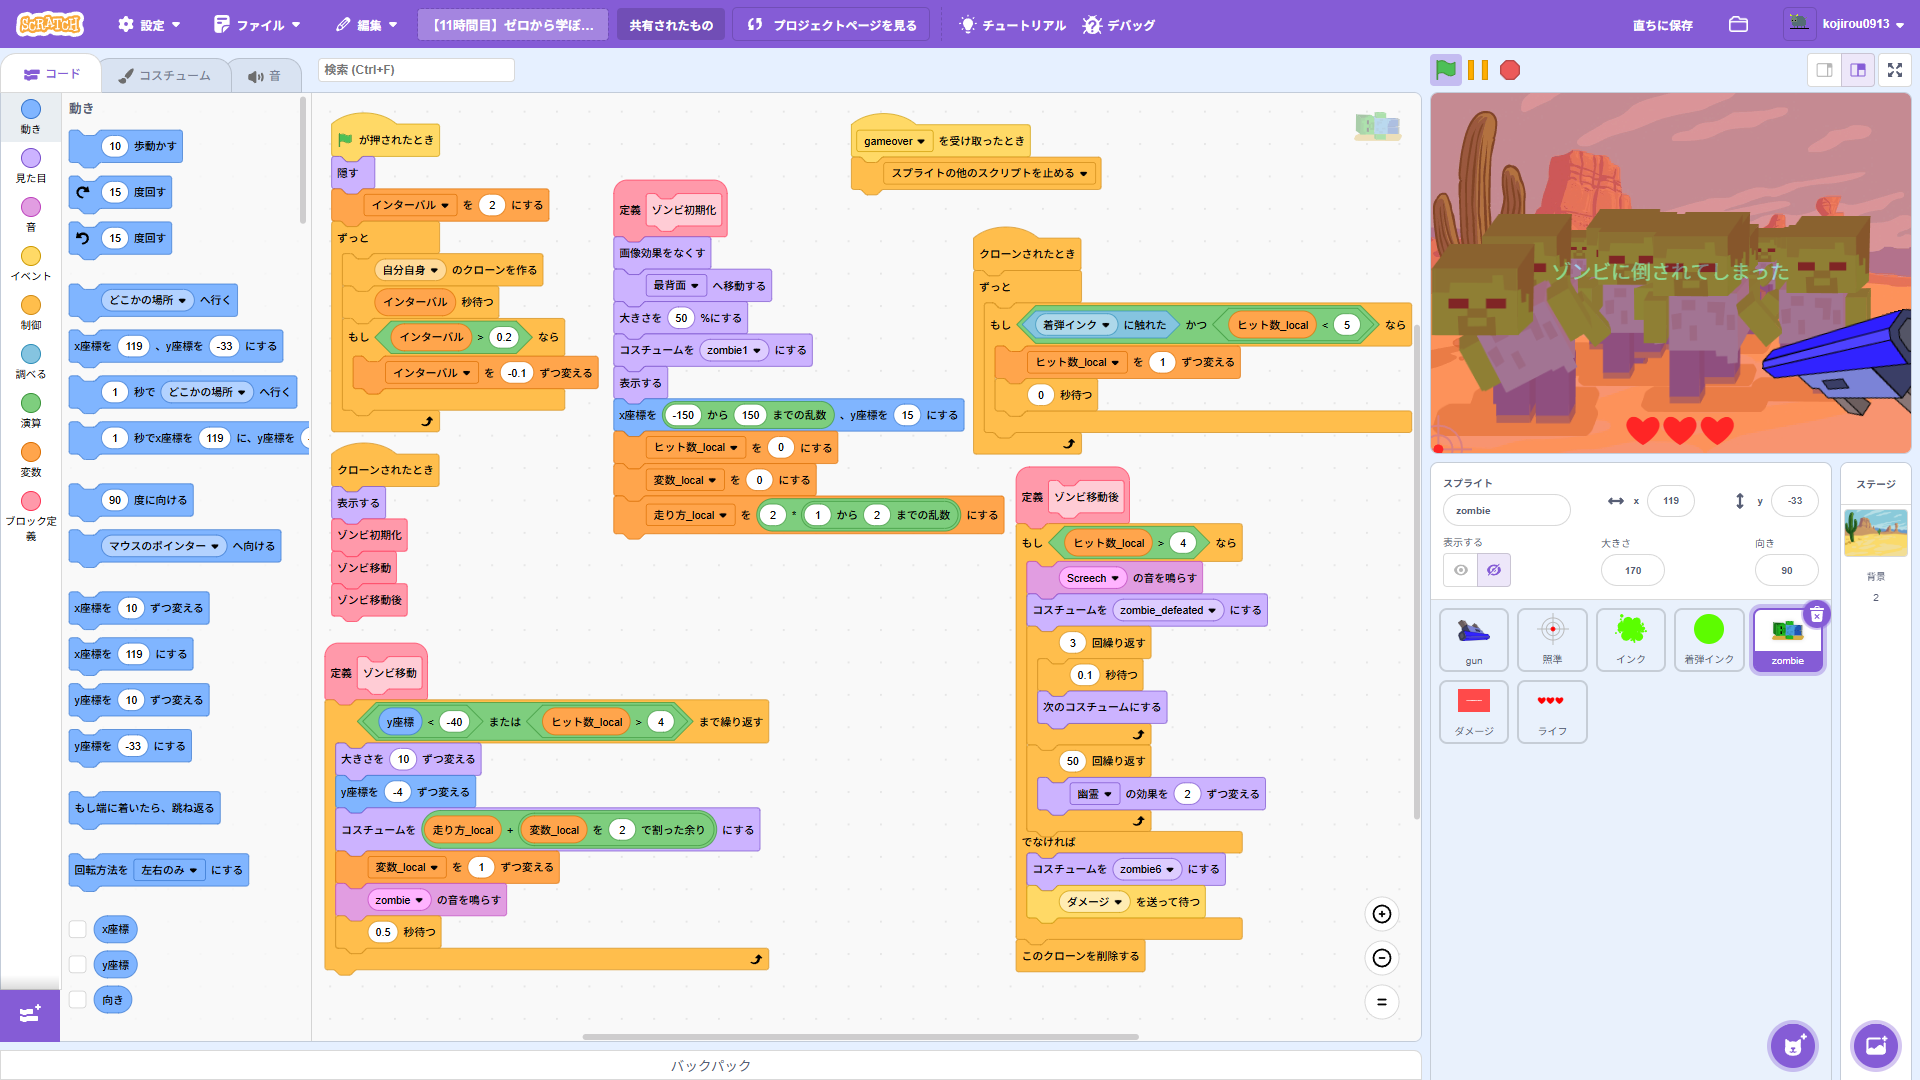This screenshot has width=1920, height=1080.
Task: Zoom out the code workspace
Action: 1382,958
